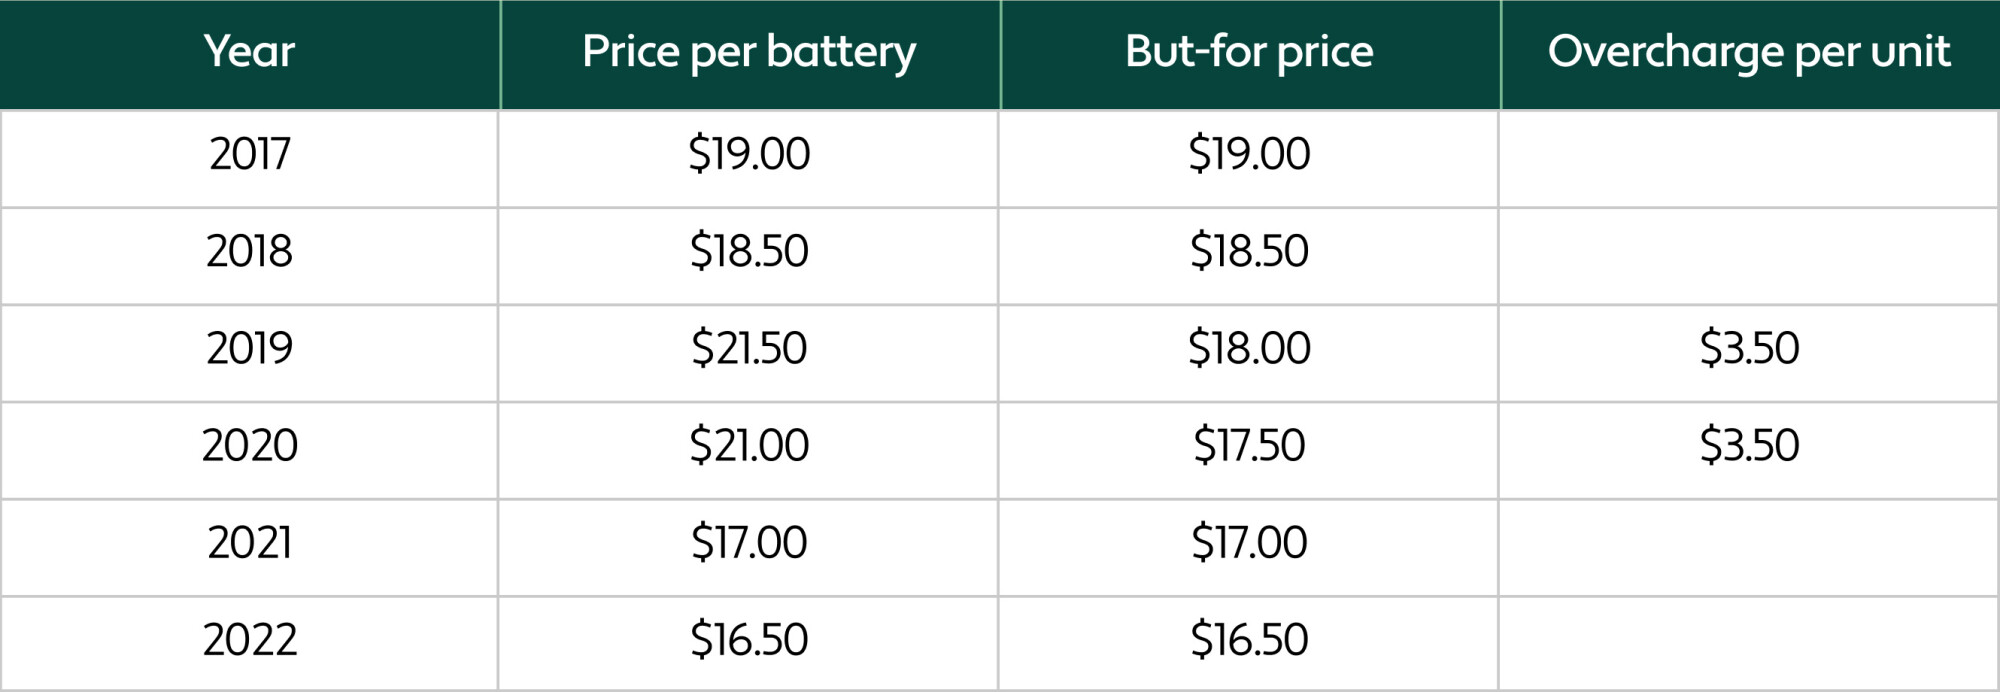Screen dimensions: 2000x692
Task: Select the Price per battery header
Action: pos(749,52)
